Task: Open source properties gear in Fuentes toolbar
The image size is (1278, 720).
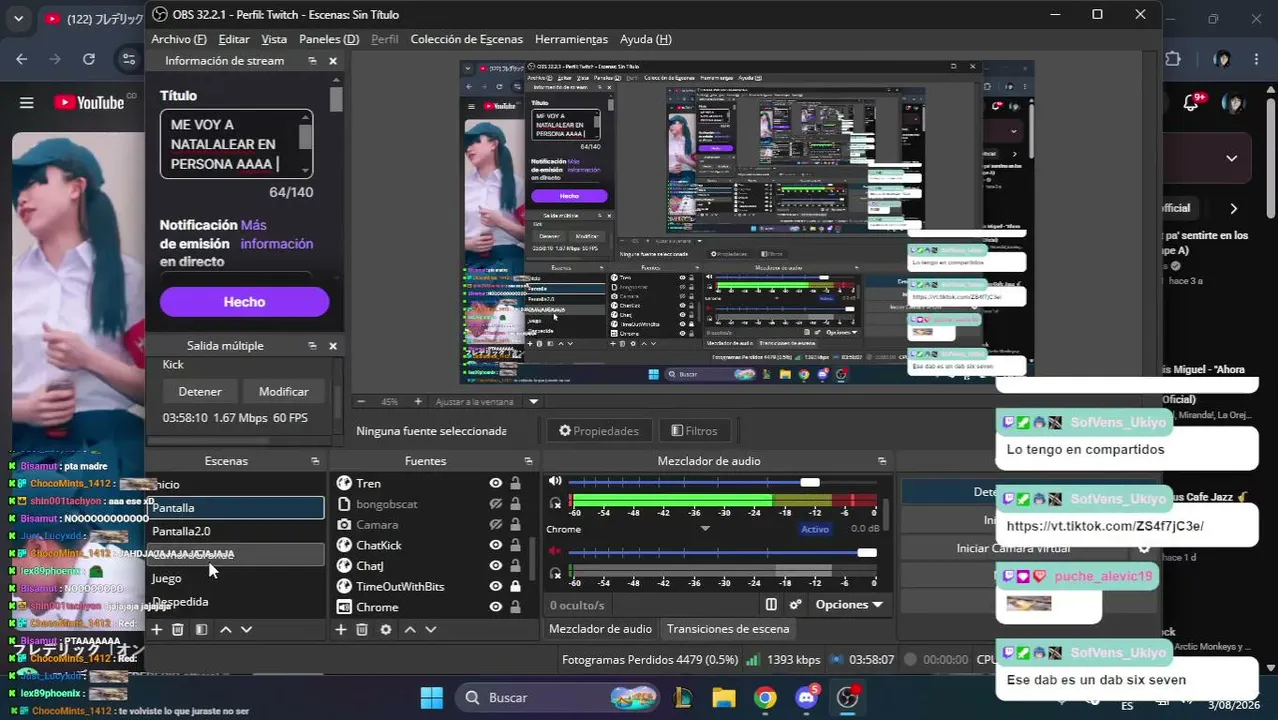Action: click(x=385, y=629)
